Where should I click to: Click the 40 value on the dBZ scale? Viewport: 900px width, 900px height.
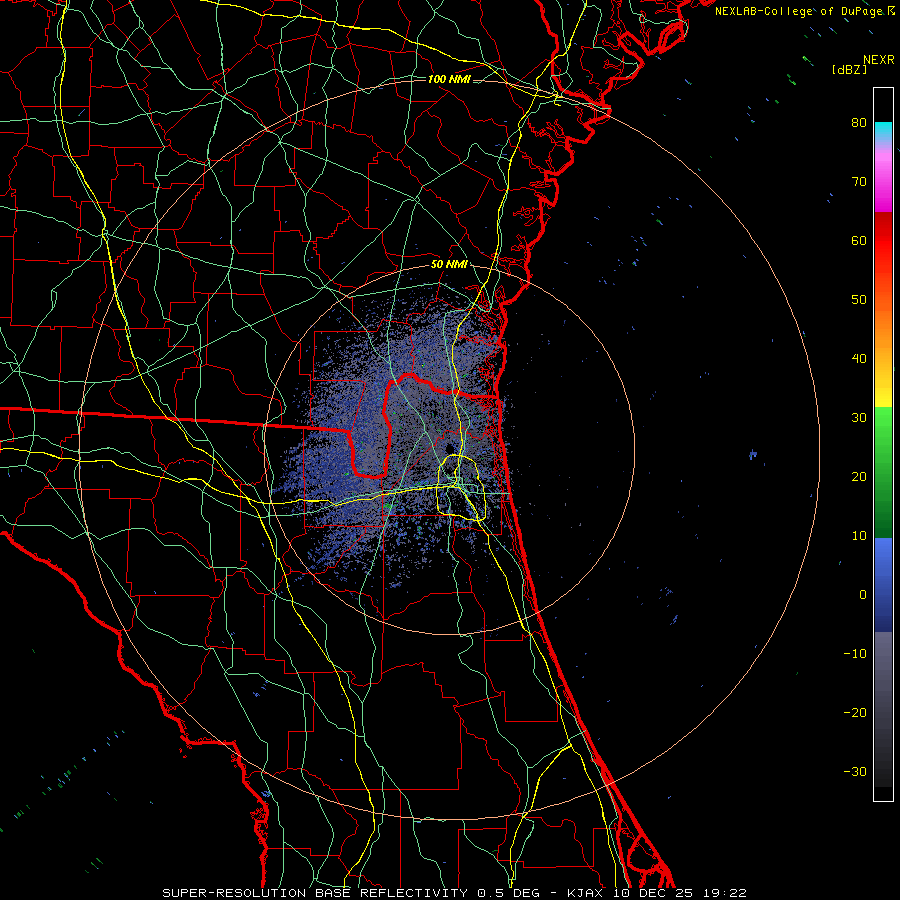(x=859, y=359)
